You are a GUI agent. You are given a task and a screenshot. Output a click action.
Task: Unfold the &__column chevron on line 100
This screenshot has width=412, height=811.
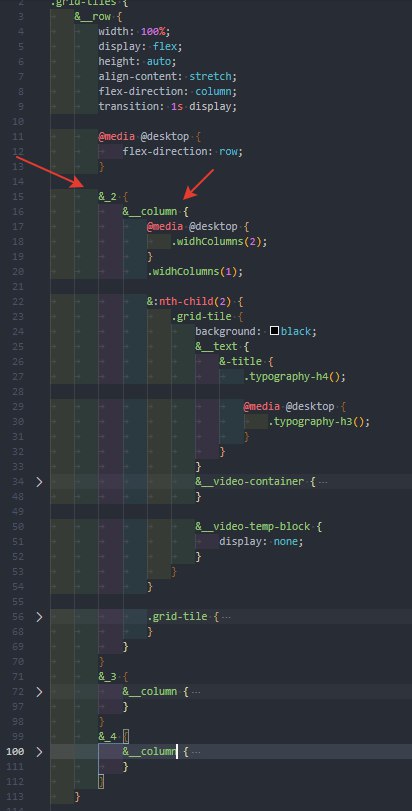tap(39, 752)
